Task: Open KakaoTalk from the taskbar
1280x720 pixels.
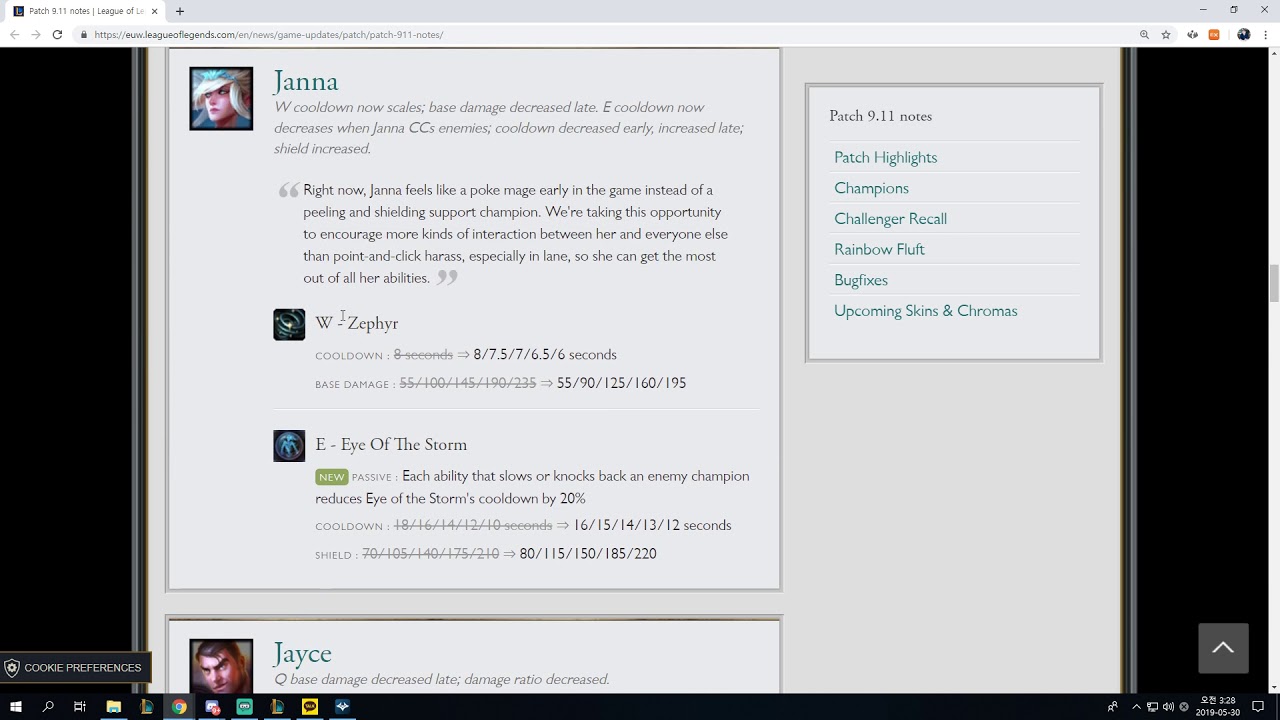Action: (310, 707)
